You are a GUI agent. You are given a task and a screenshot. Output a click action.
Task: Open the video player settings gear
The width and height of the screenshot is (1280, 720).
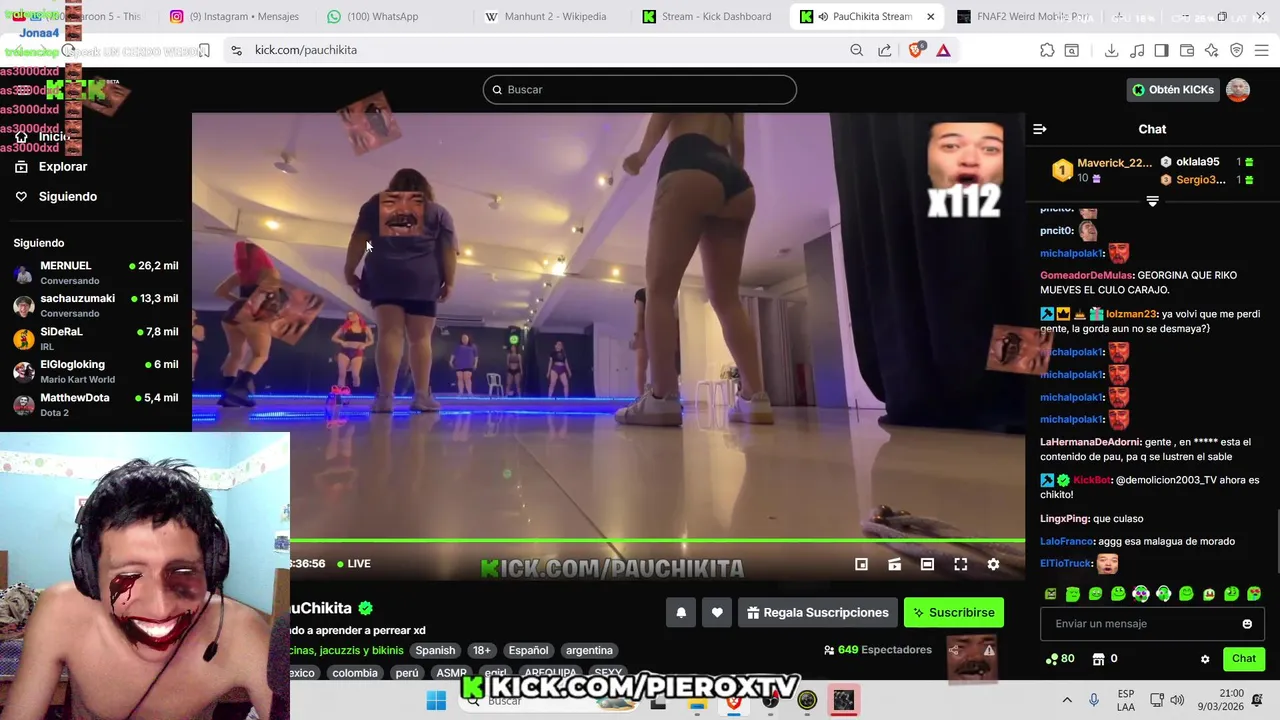click(993, 564)
